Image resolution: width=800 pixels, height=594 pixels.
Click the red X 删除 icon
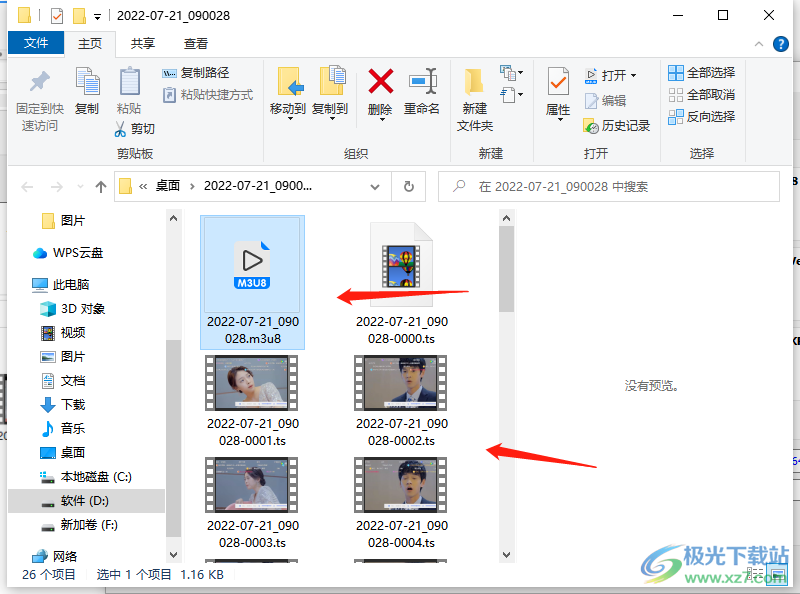pos(381,81)
